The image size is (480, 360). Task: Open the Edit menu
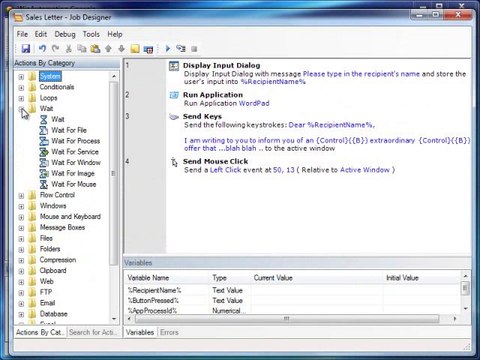41,34
